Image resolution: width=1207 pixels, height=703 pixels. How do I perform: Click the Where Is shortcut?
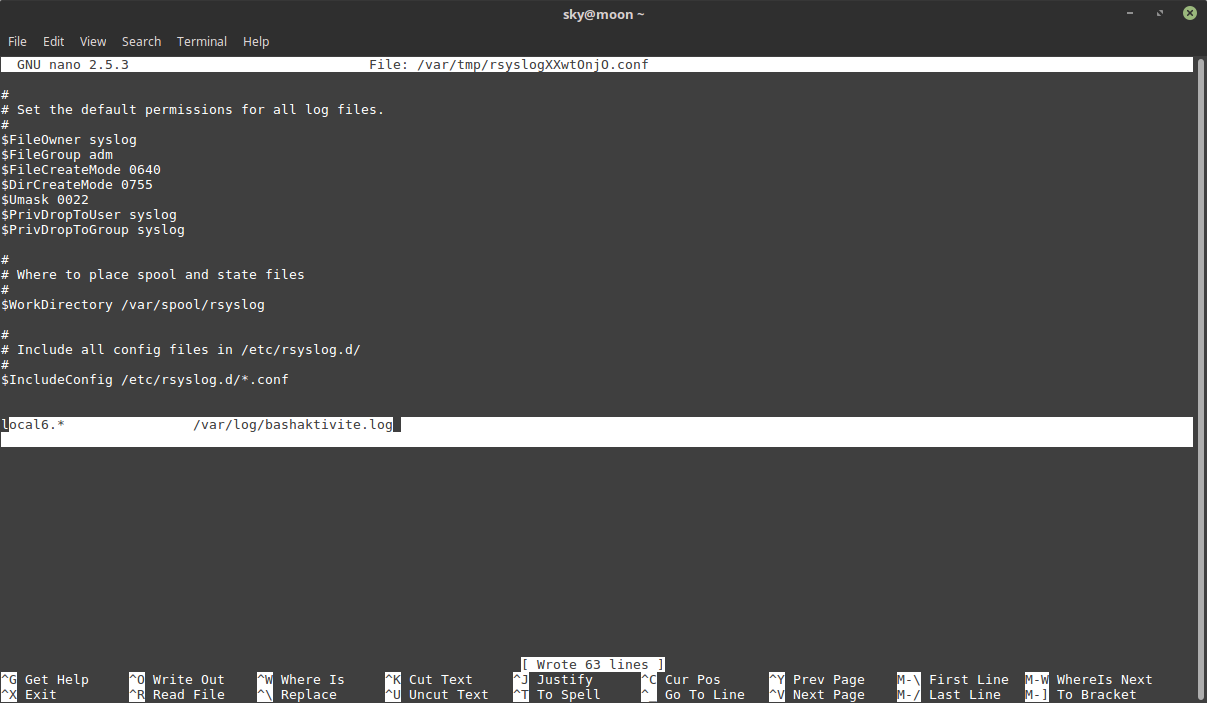coord(299,679)
